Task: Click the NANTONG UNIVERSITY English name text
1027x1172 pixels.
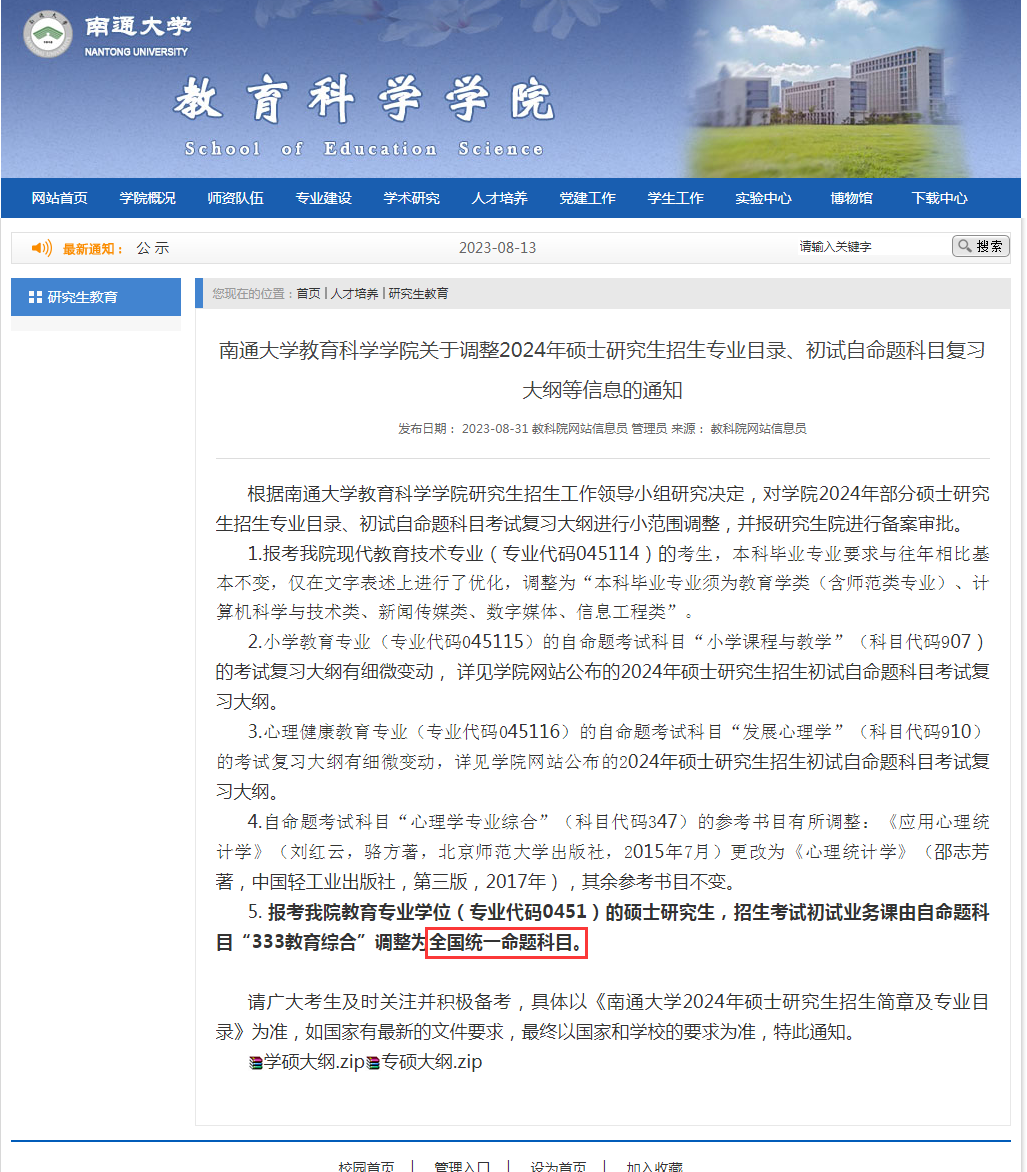Action: pyautogui.click(x=136, y=52)
